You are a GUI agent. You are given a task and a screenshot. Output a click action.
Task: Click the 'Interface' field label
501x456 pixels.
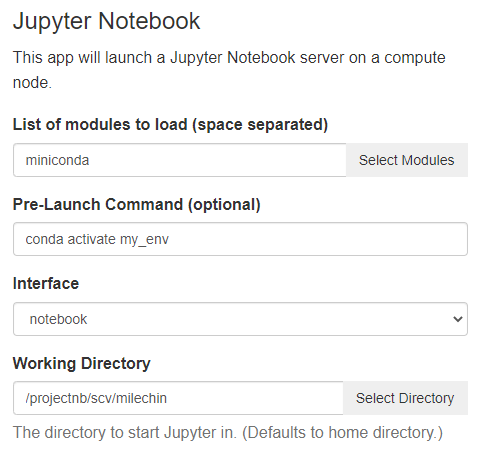pyautogui.click(x=46, y=284)
